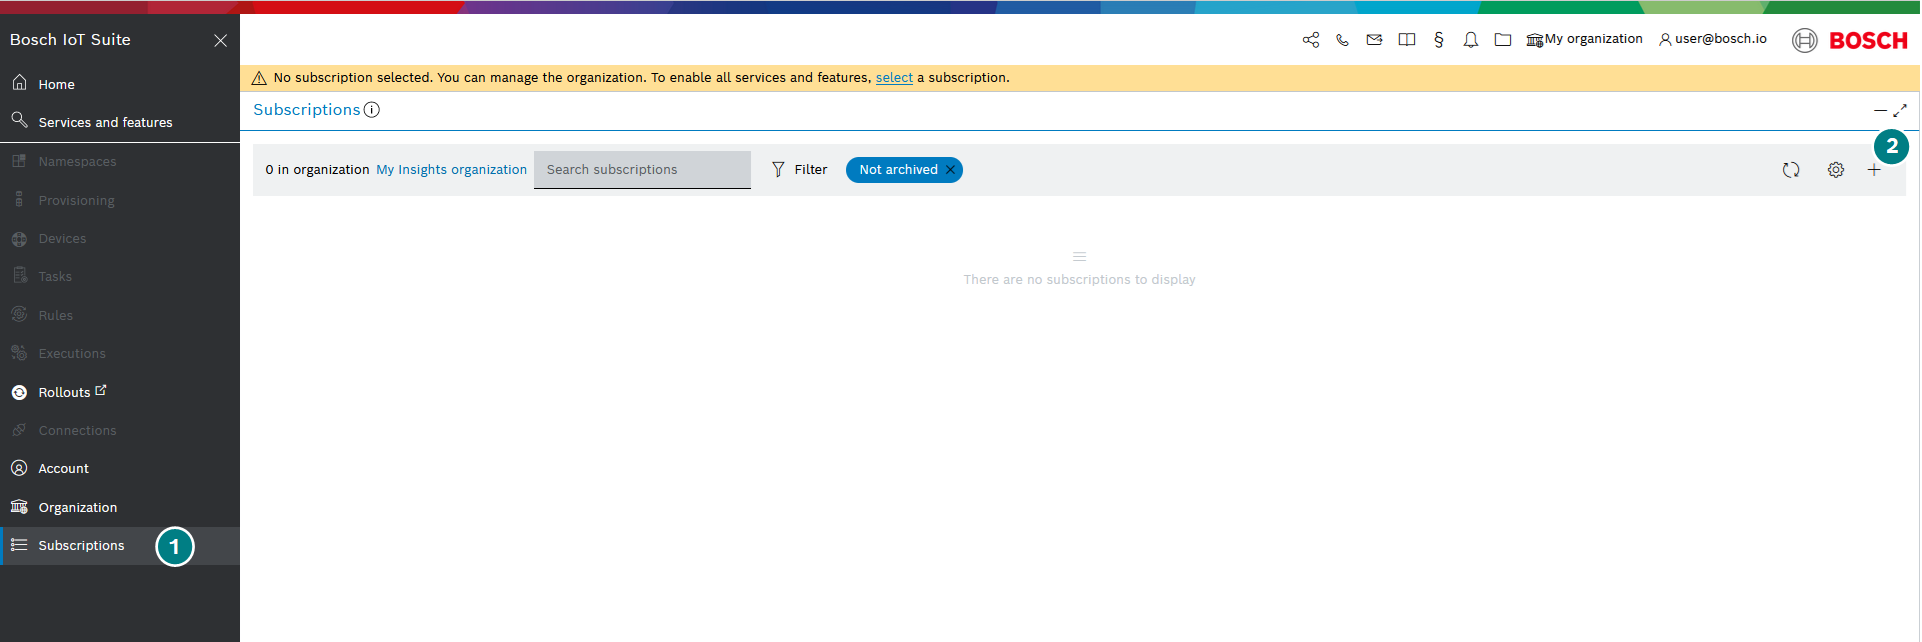Screen dimensions: 1922x642
Task: Show info for the Subscriptions heading
Action: pyautogui.click(x=372, y=110)
